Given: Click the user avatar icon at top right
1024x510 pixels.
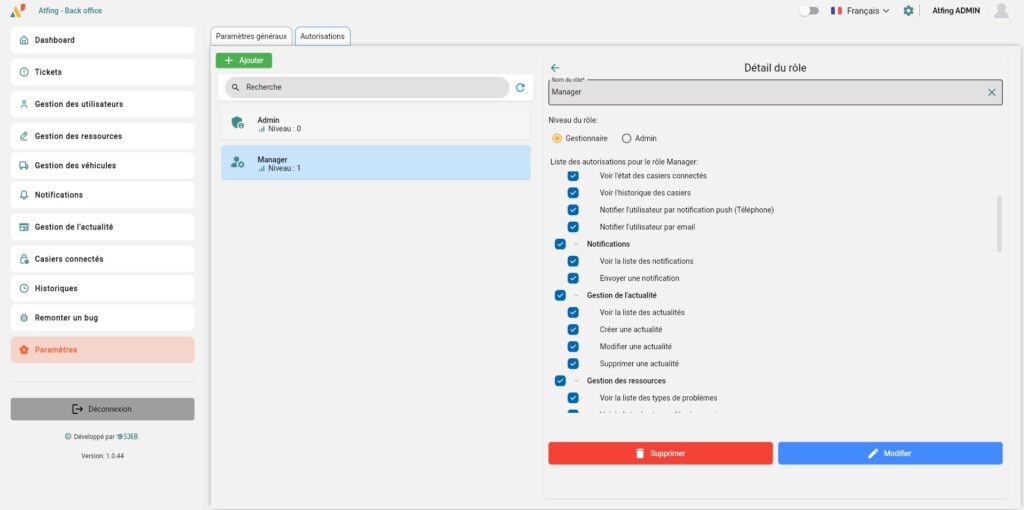Looking at the screenshot, I should [x=1000, y=11].
